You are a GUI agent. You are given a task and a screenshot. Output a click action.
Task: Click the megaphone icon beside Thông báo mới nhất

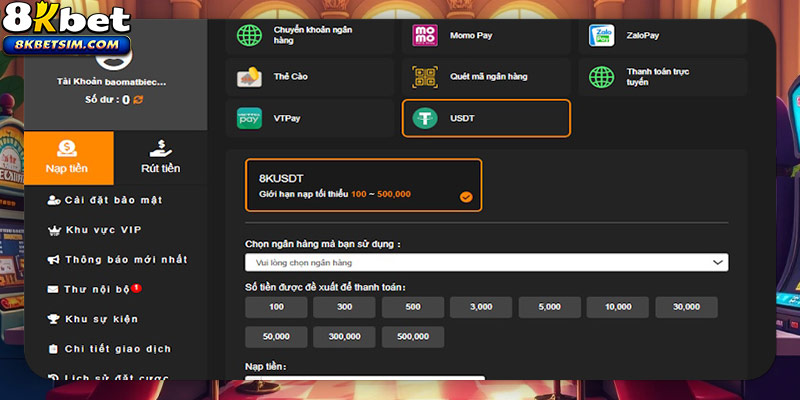(54, 260)
